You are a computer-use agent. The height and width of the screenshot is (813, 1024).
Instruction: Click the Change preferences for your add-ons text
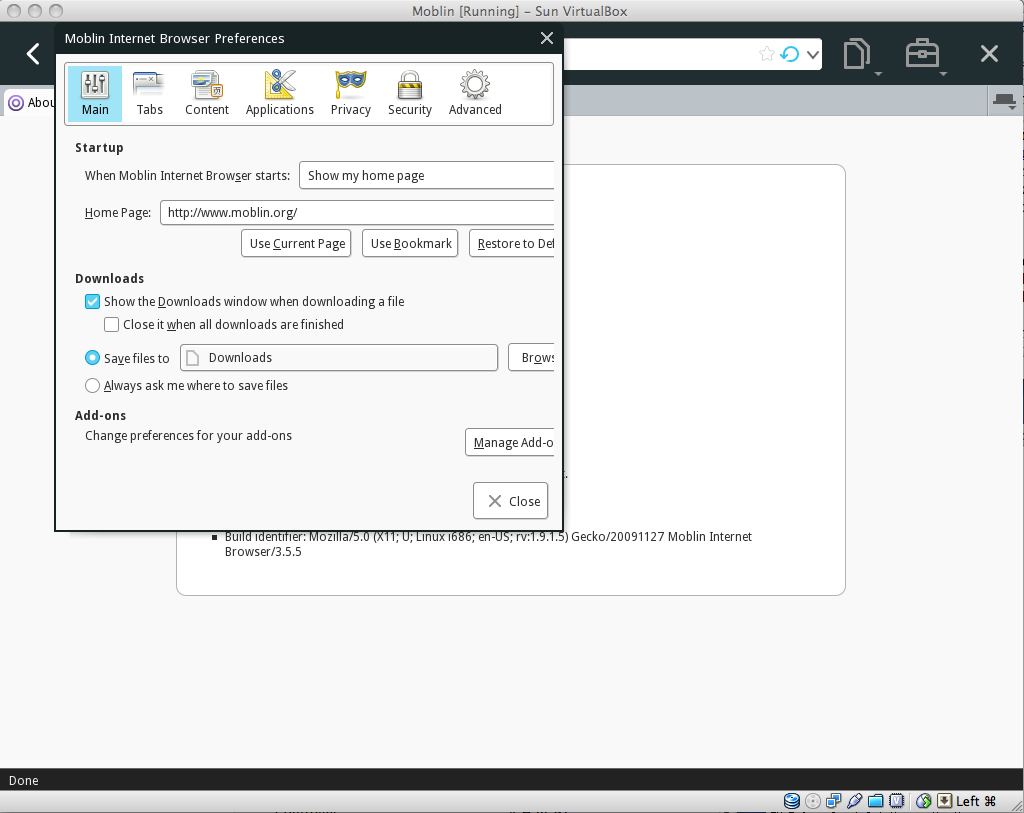pyautogui.click(x=189, y=436)
